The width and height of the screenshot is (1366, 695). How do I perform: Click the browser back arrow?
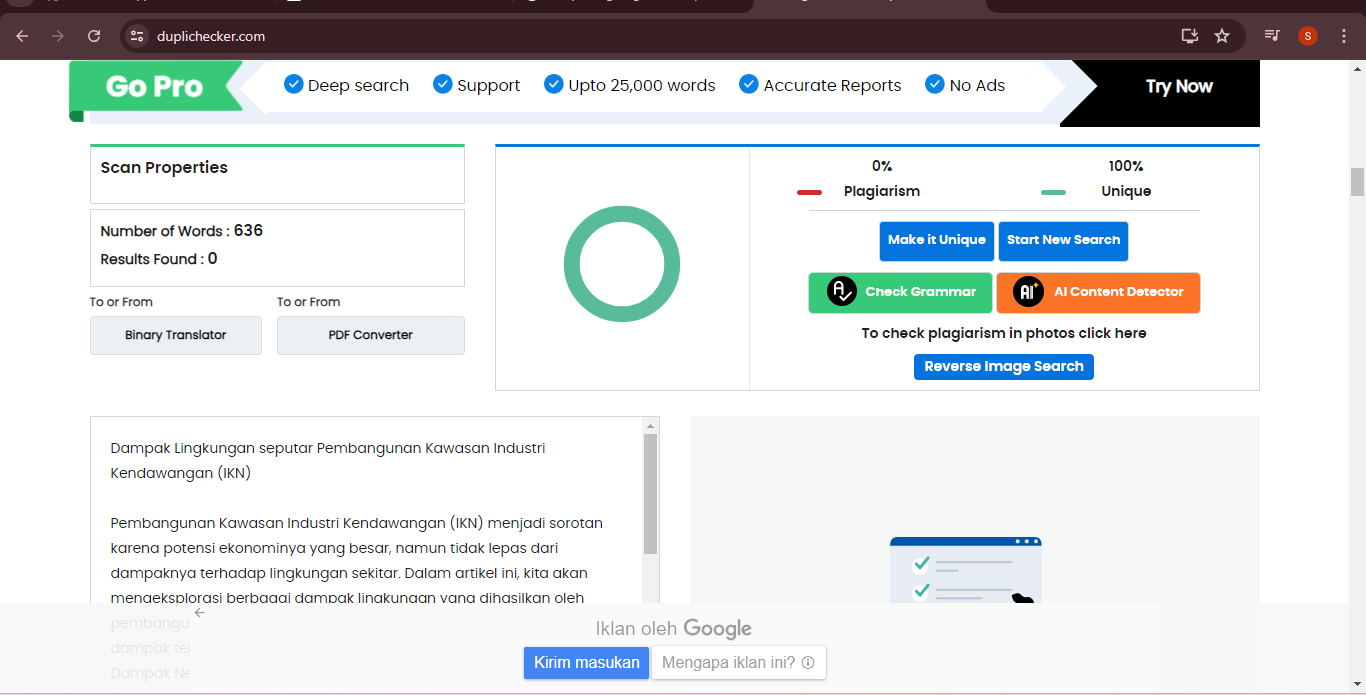click(22, 36)
